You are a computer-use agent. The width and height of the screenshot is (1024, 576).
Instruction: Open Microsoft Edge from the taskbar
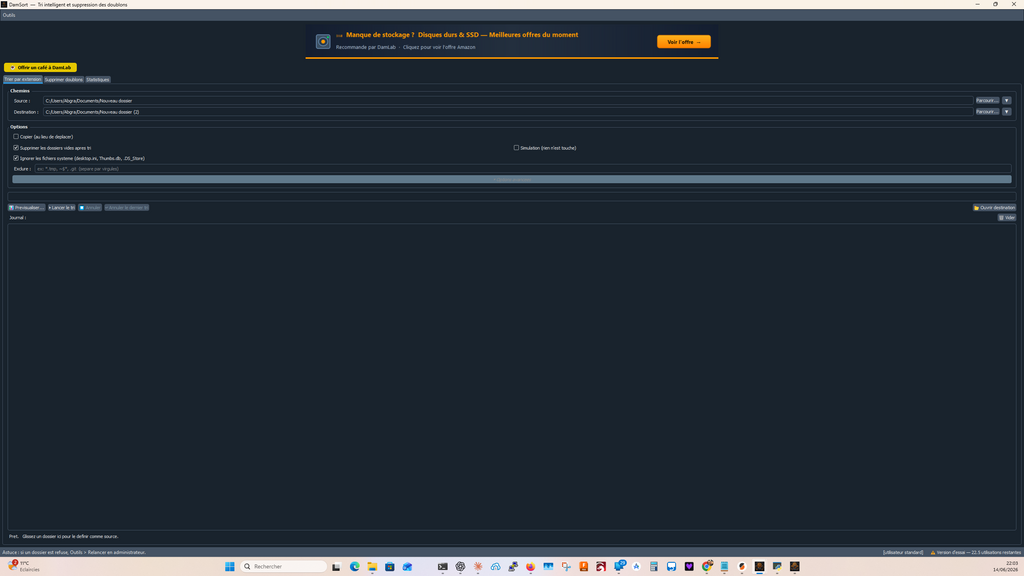tap(355, 566)
